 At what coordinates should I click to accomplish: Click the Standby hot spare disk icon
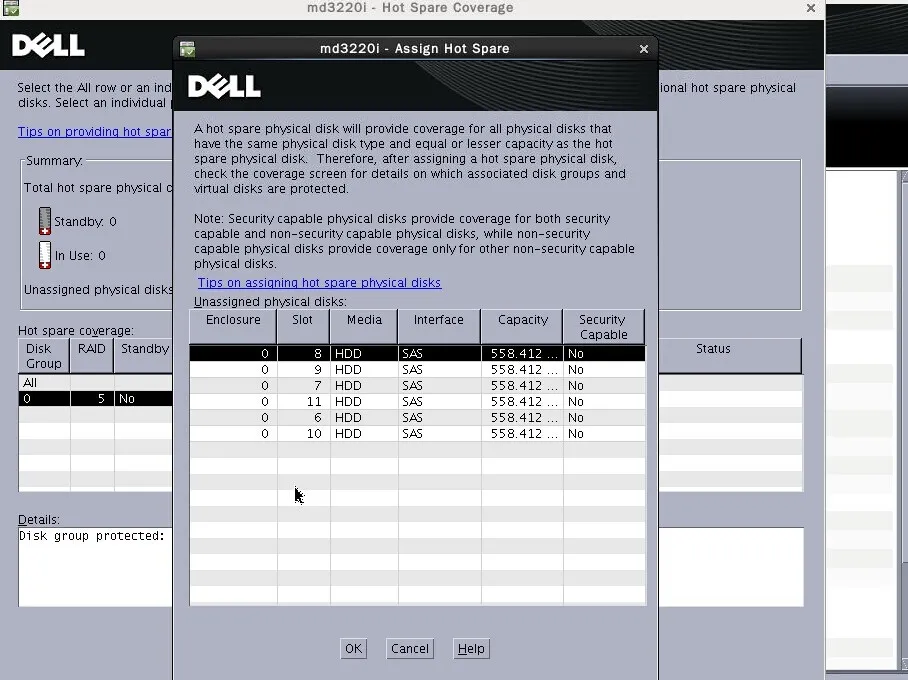tap(45, 221)
